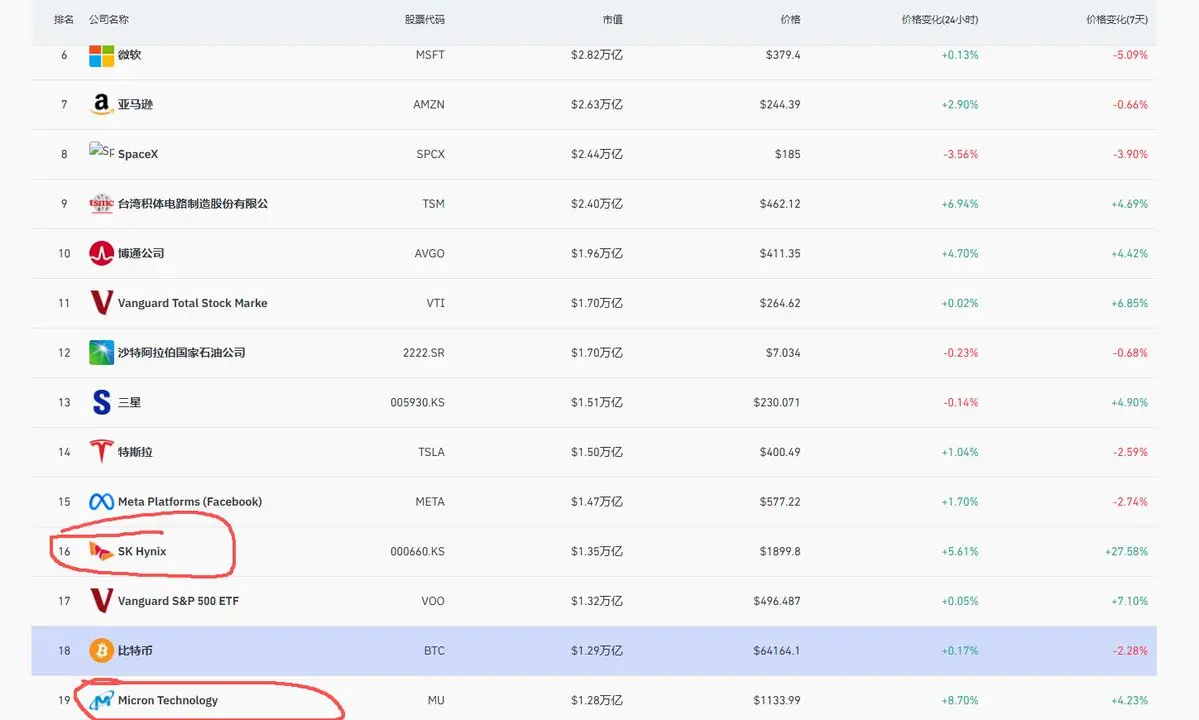
Task: Click the rank number 13 cell
Action: (x=64, y=403)
